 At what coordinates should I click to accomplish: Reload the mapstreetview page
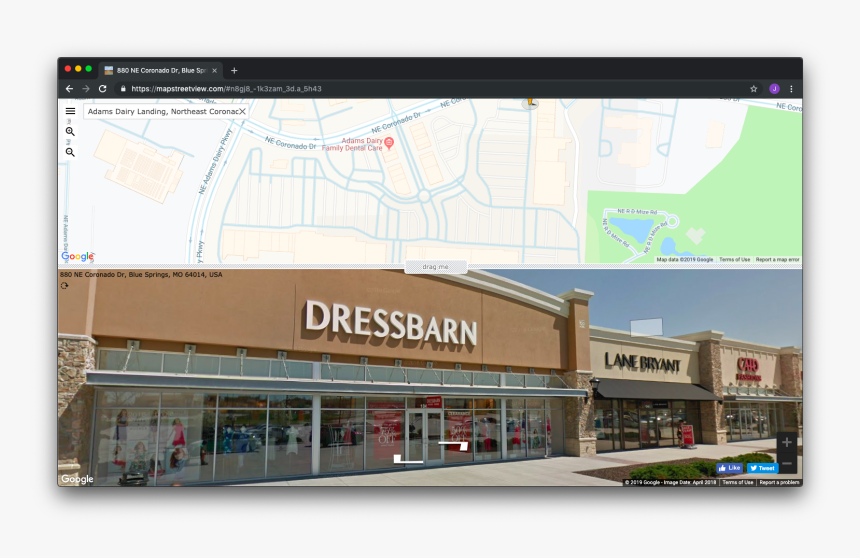point(103,88)
